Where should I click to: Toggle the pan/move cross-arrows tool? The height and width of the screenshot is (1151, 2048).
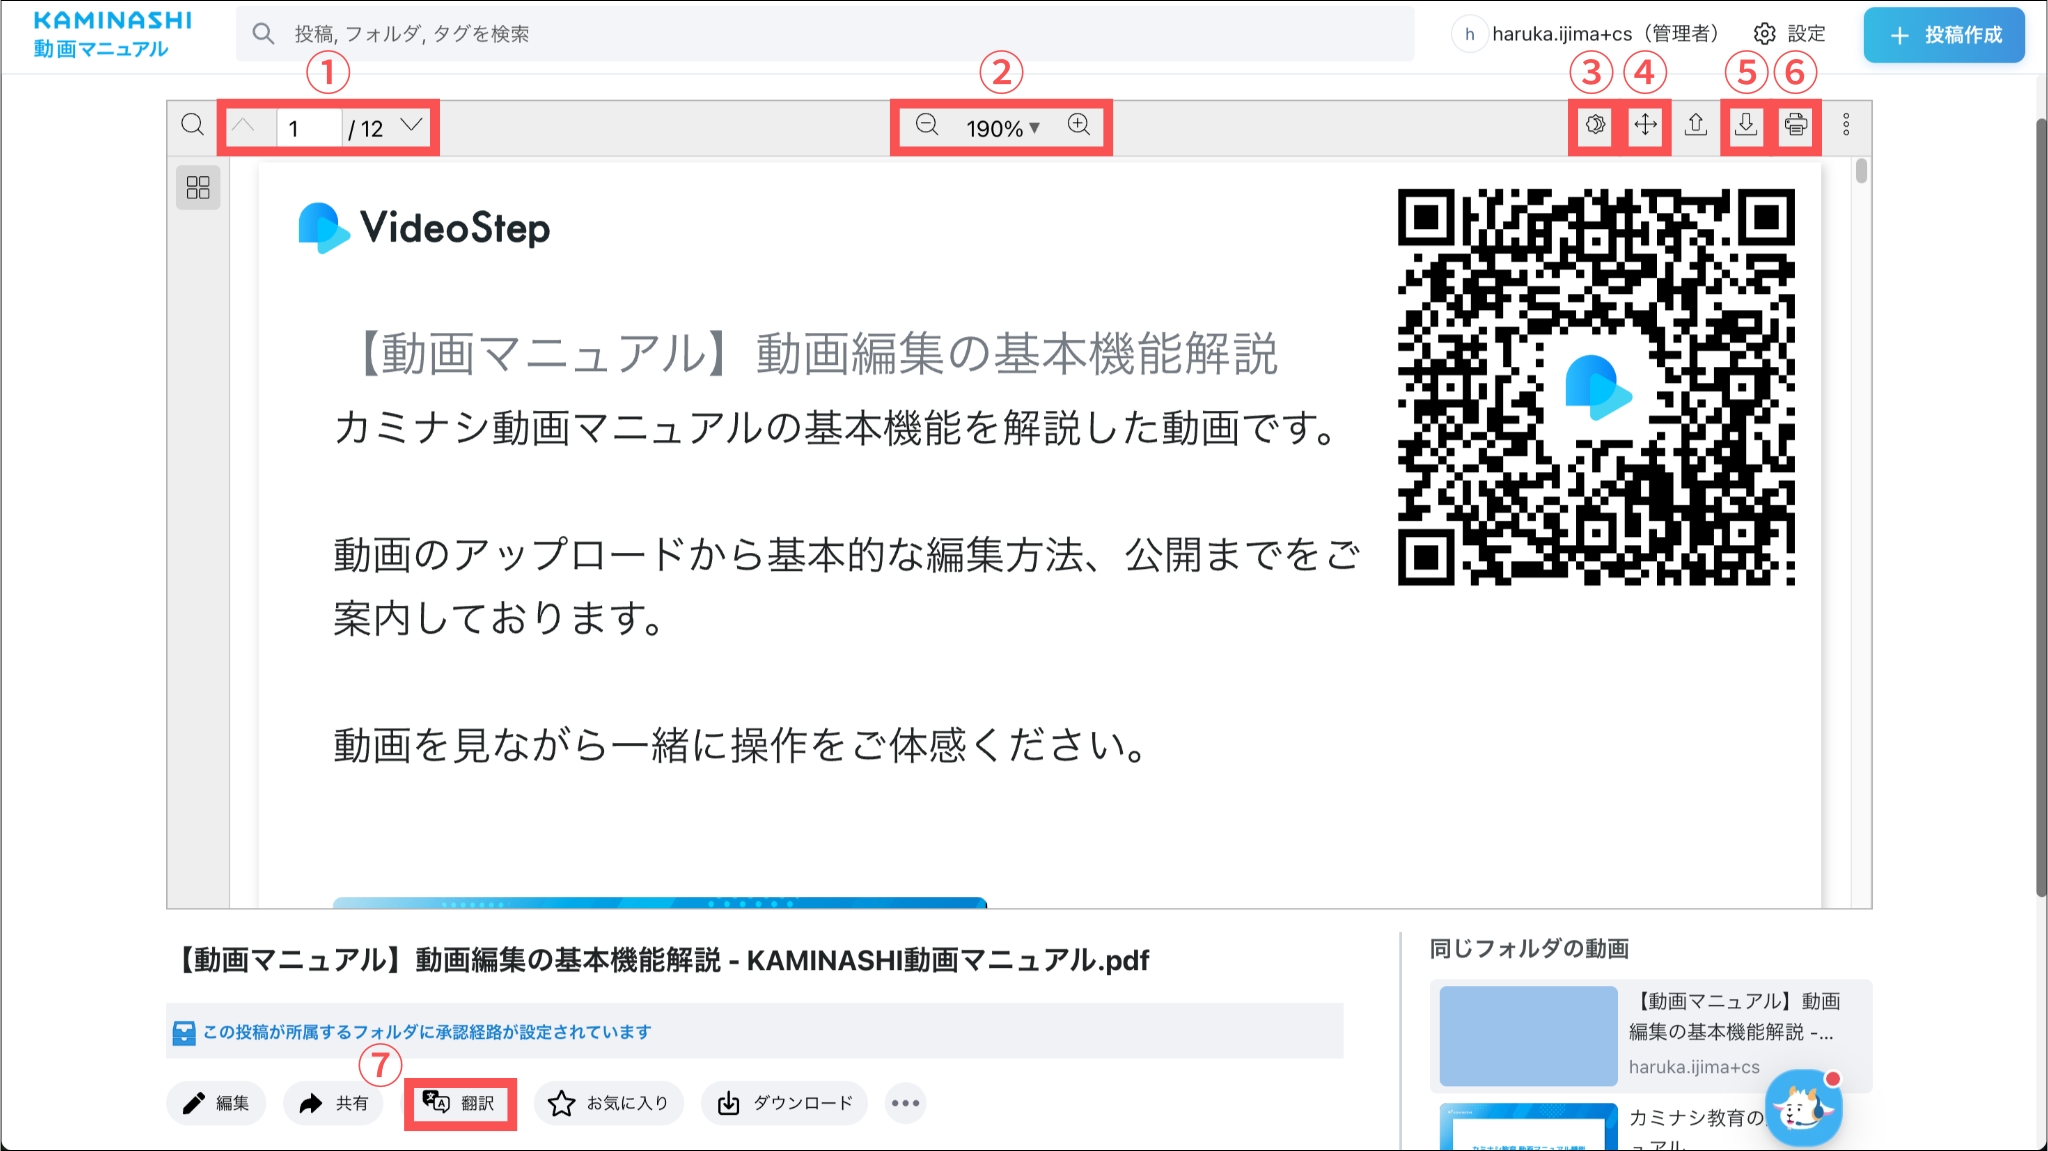tap(1645, 125)
